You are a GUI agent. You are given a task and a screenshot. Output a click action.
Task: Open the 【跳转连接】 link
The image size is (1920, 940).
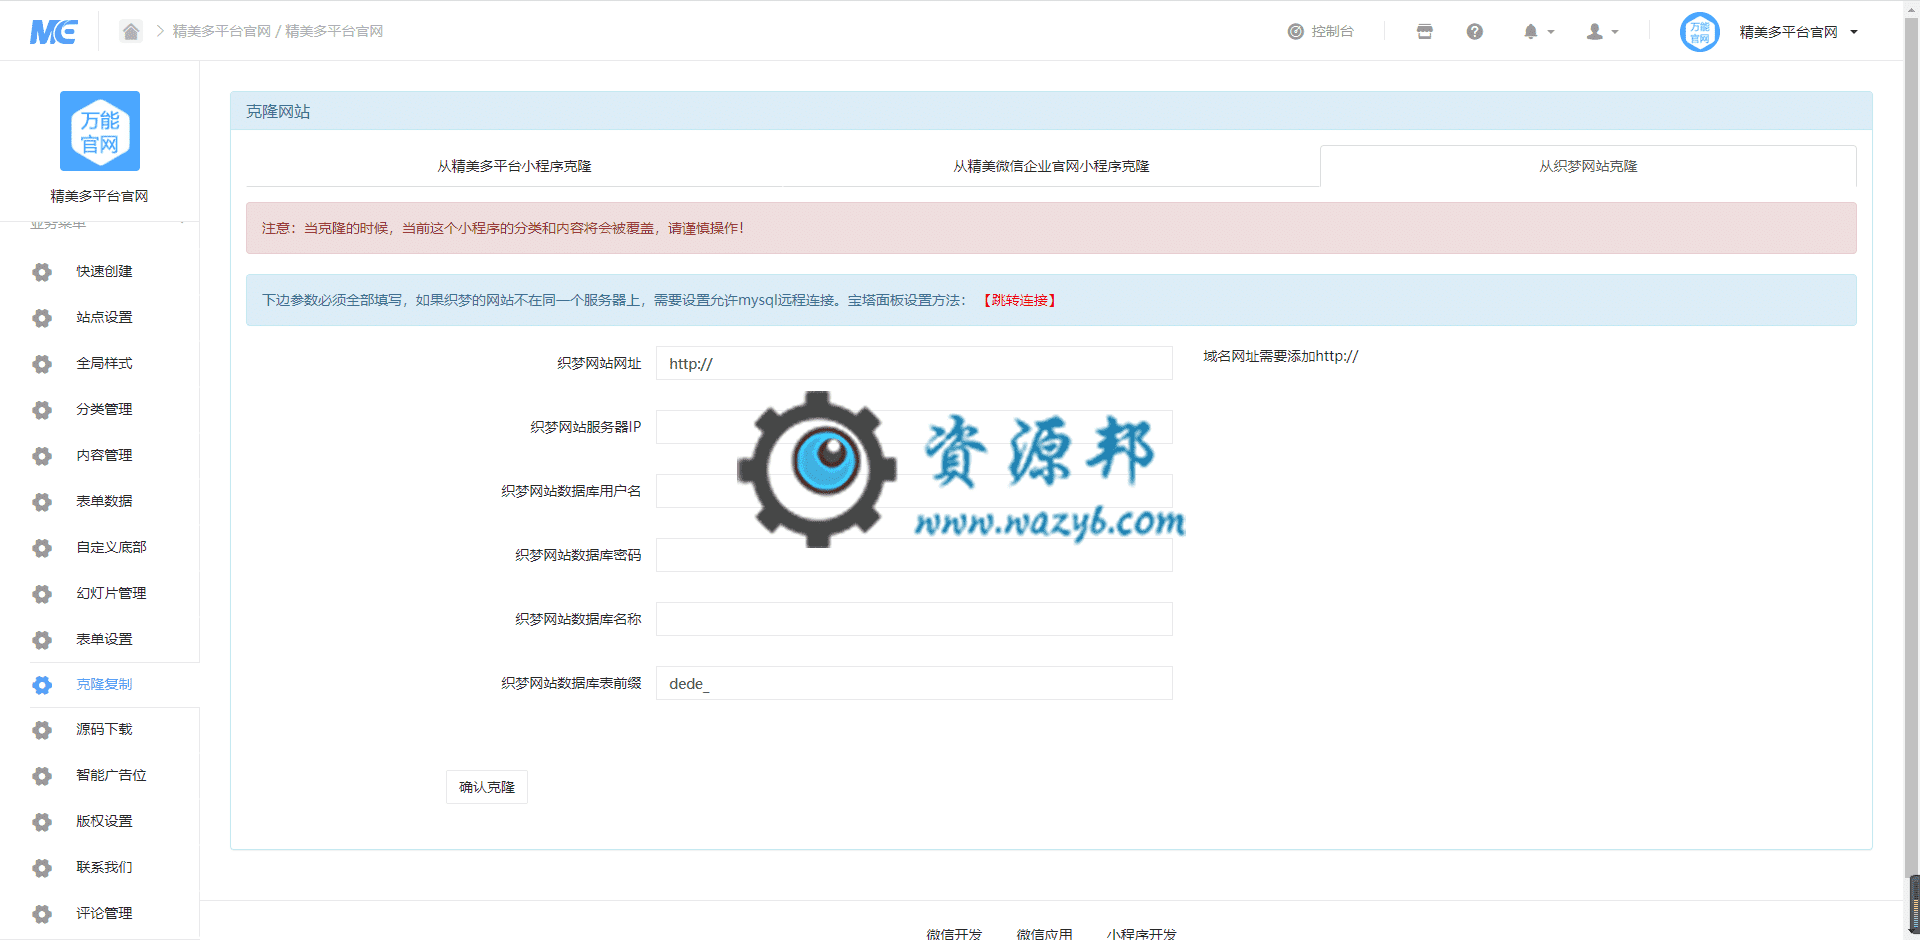pyautogui.click(x=1019, y=300)
